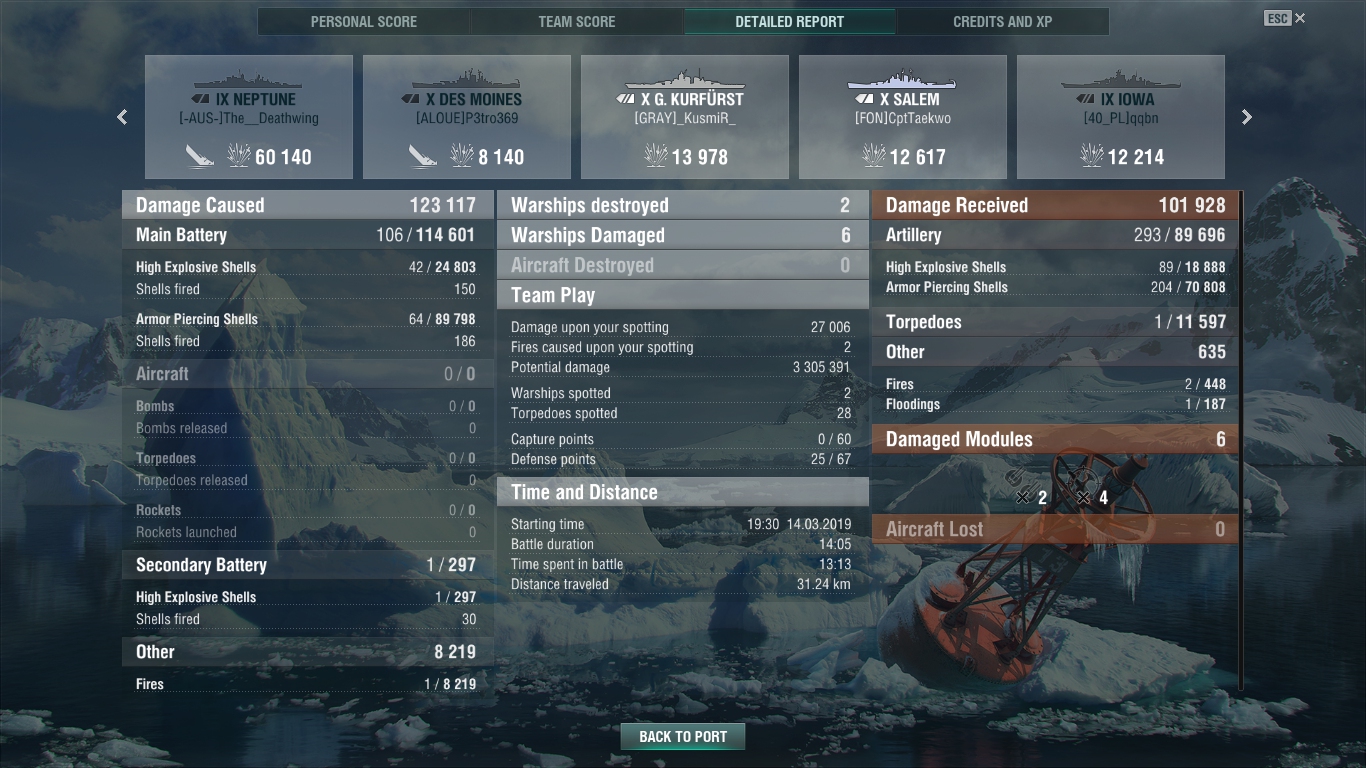The height and width of the screenshot is (768, 1366).
Task: Switch to the Personal Score tab
Action: tap(364, 21)
